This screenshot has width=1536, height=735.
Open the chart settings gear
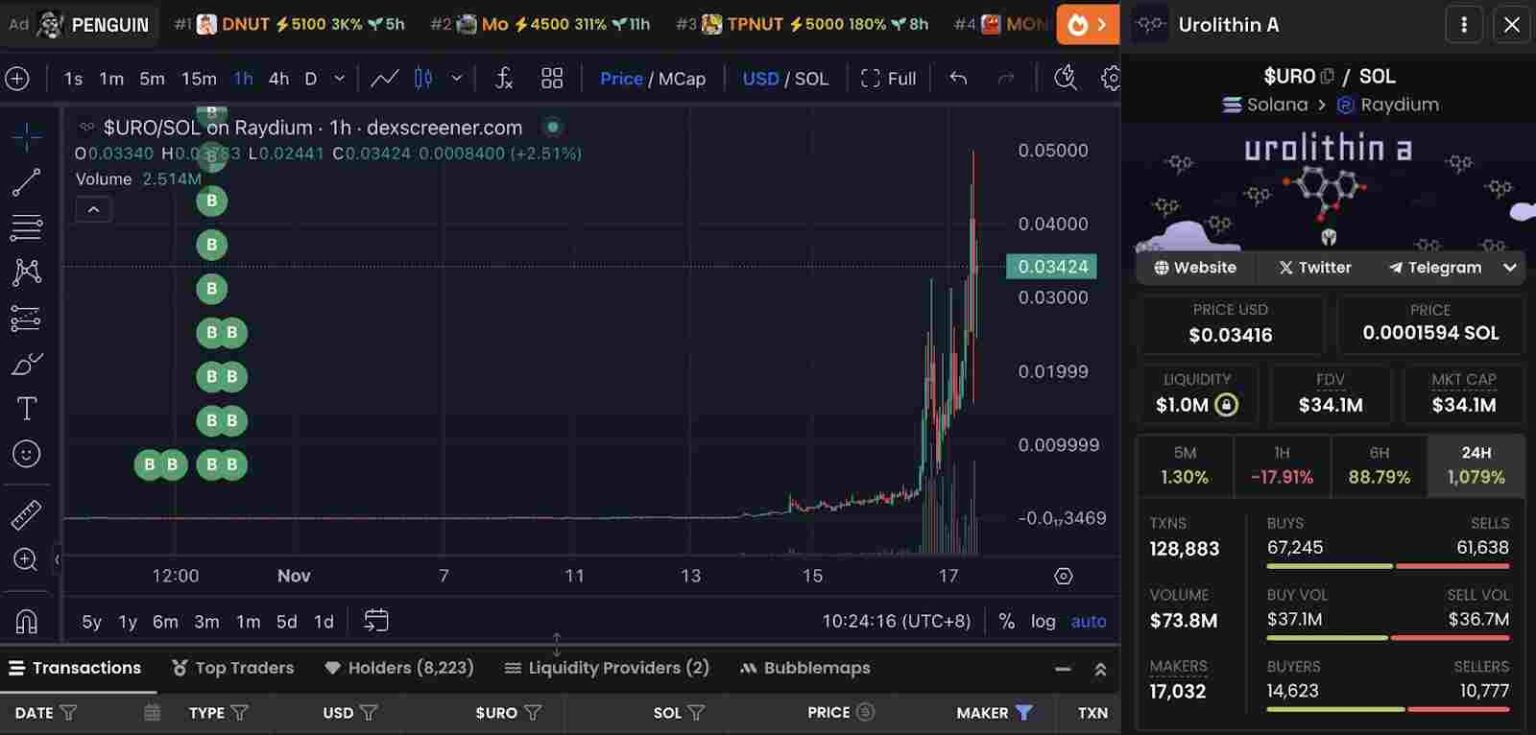[x=1109, y=78]
